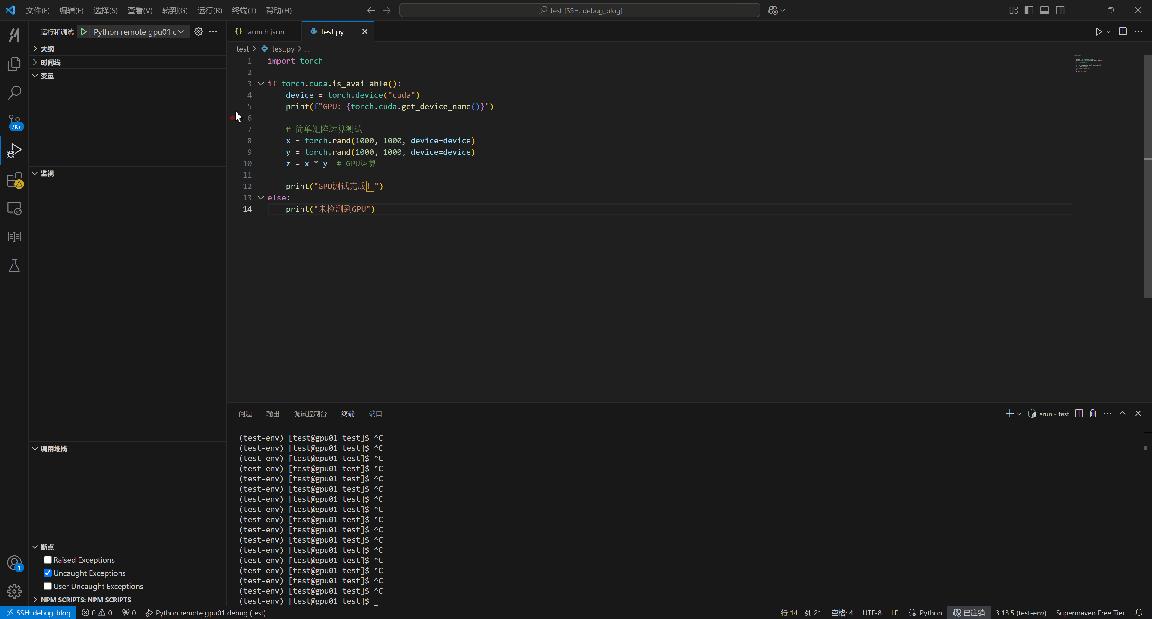The image size is (1152, 619).
Task: Open the Search view icon
Action: 14,92
